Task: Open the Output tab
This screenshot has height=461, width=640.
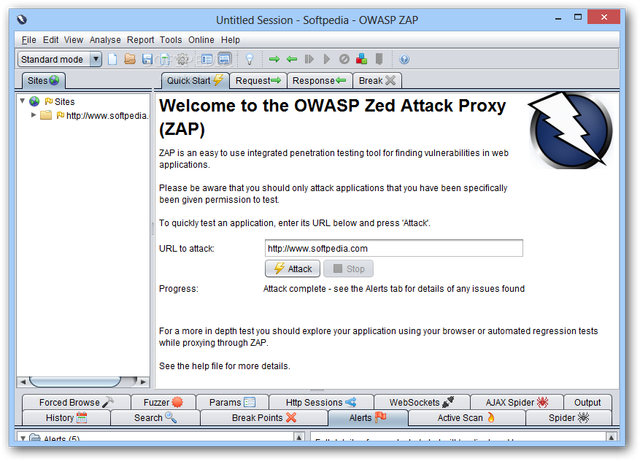Action: tap(587, 402)
